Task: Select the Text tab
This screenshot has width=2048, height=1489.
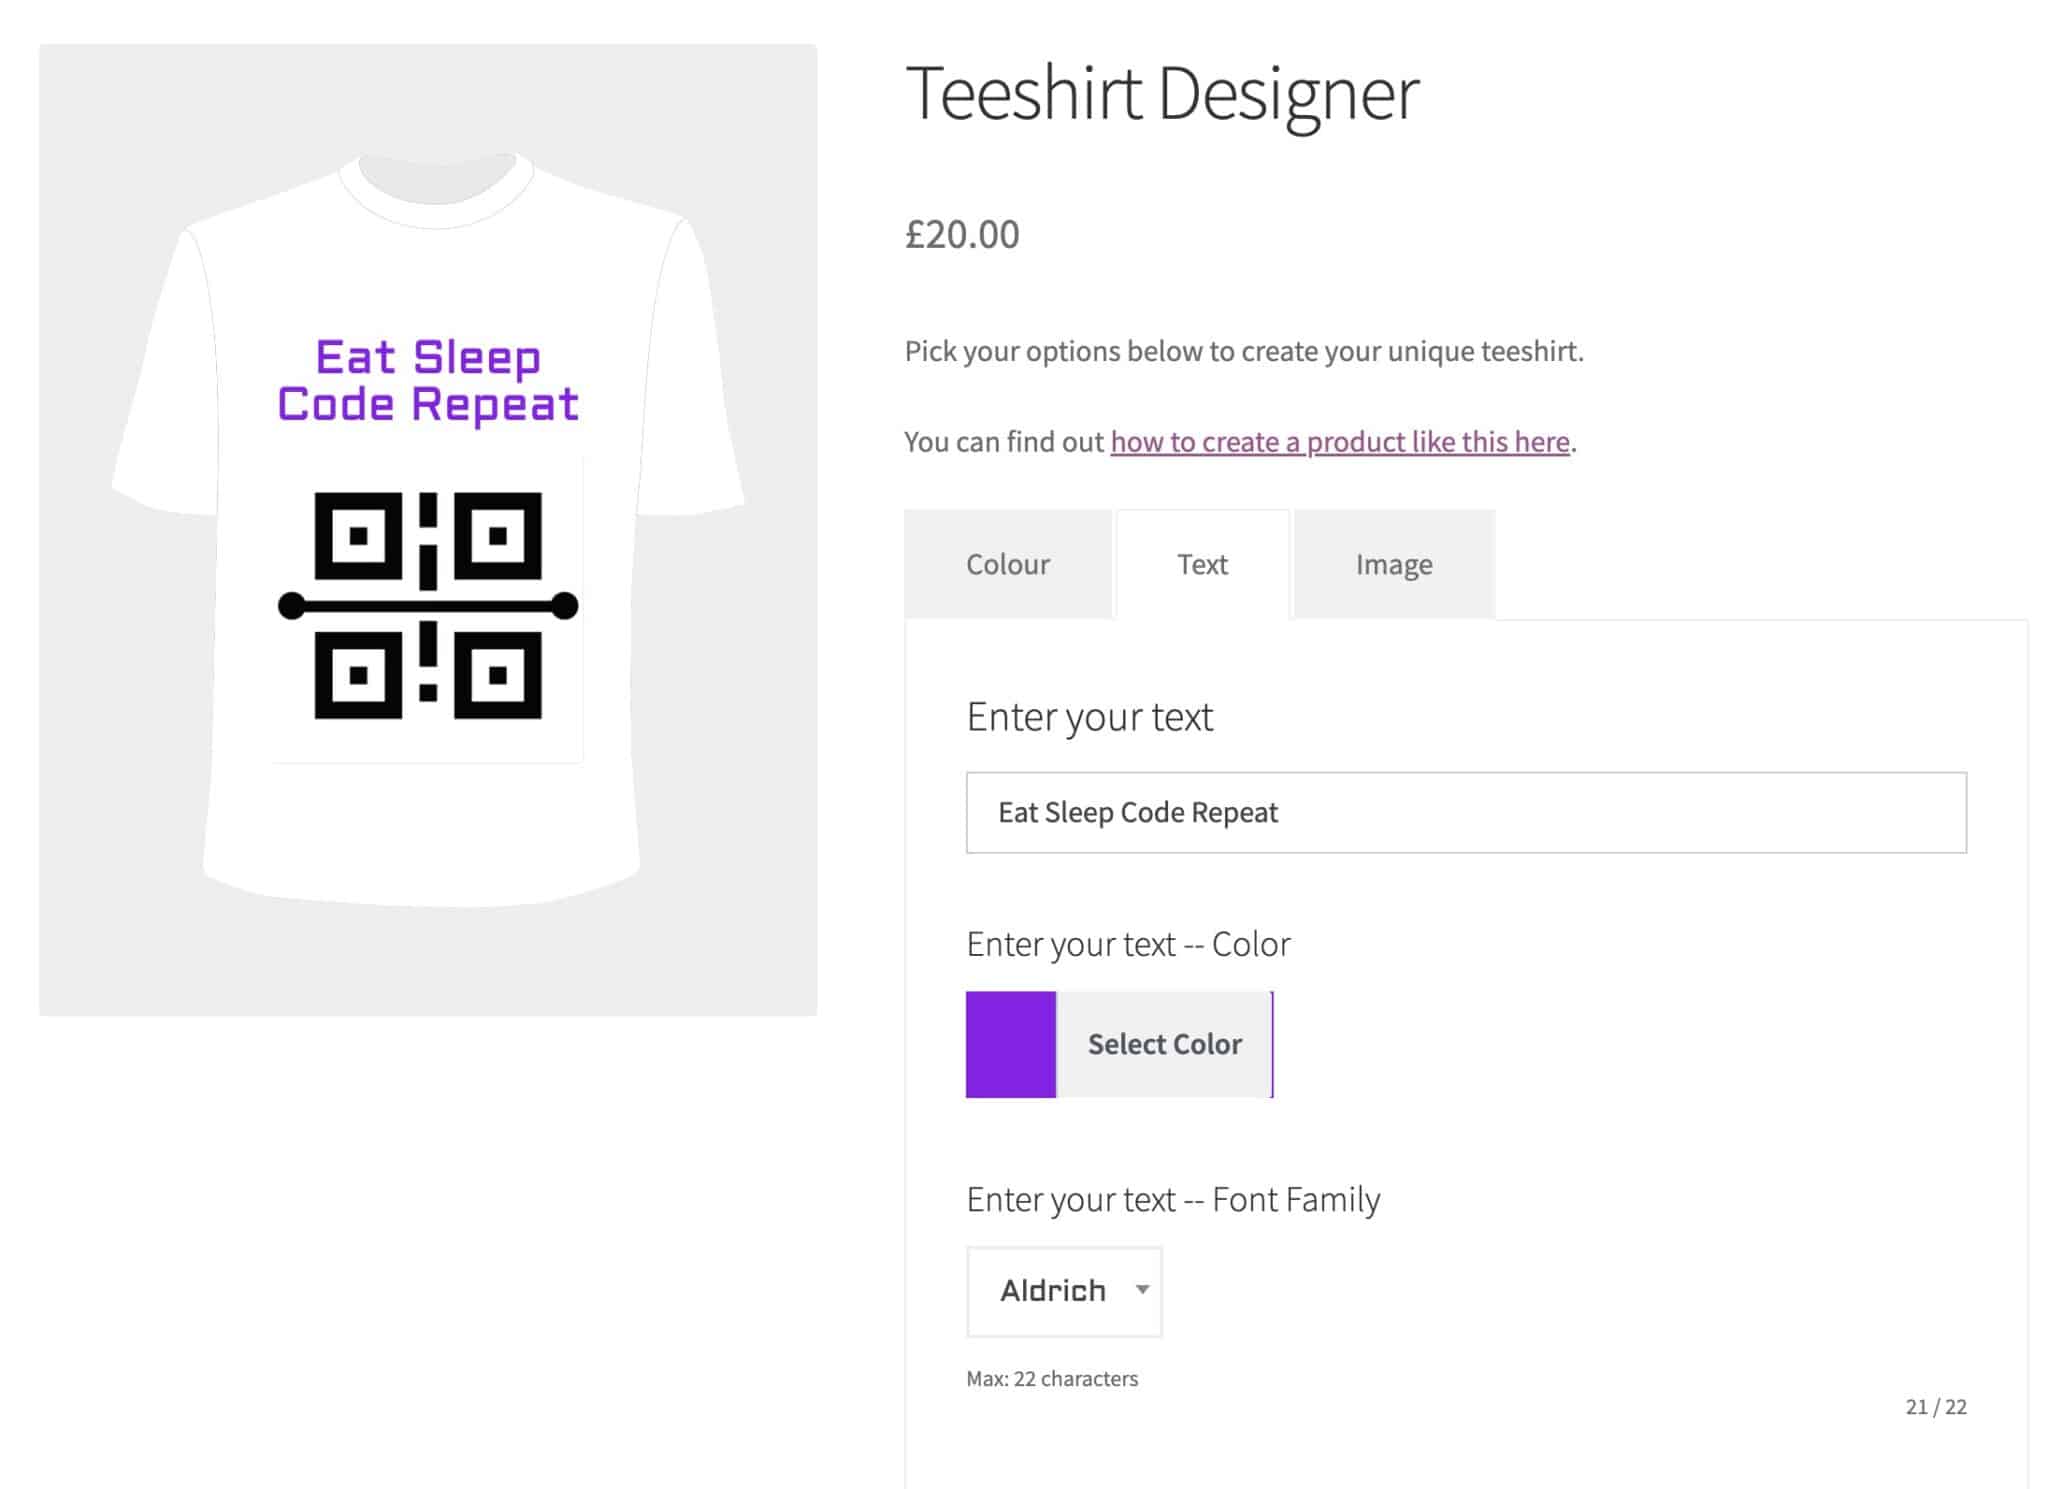Action: click(x=1201, y=563)
